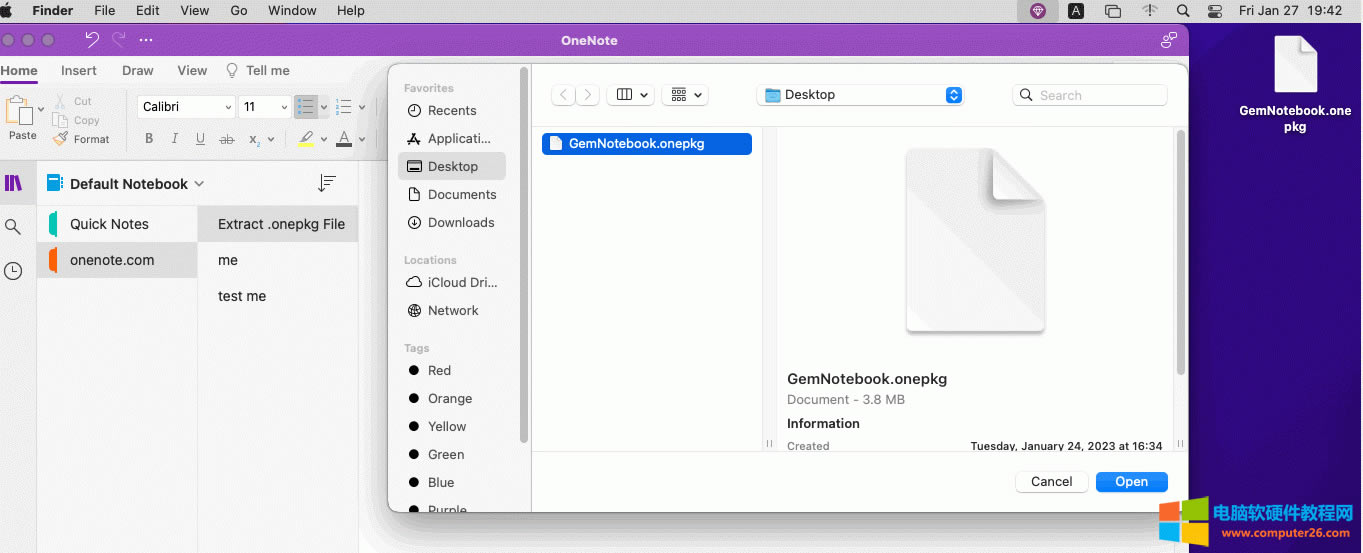Open the Window menu in menu bar
Image resolution: width=1363 pixels, height=553 pixels.
pyautogui.click(x=292, y=11)
